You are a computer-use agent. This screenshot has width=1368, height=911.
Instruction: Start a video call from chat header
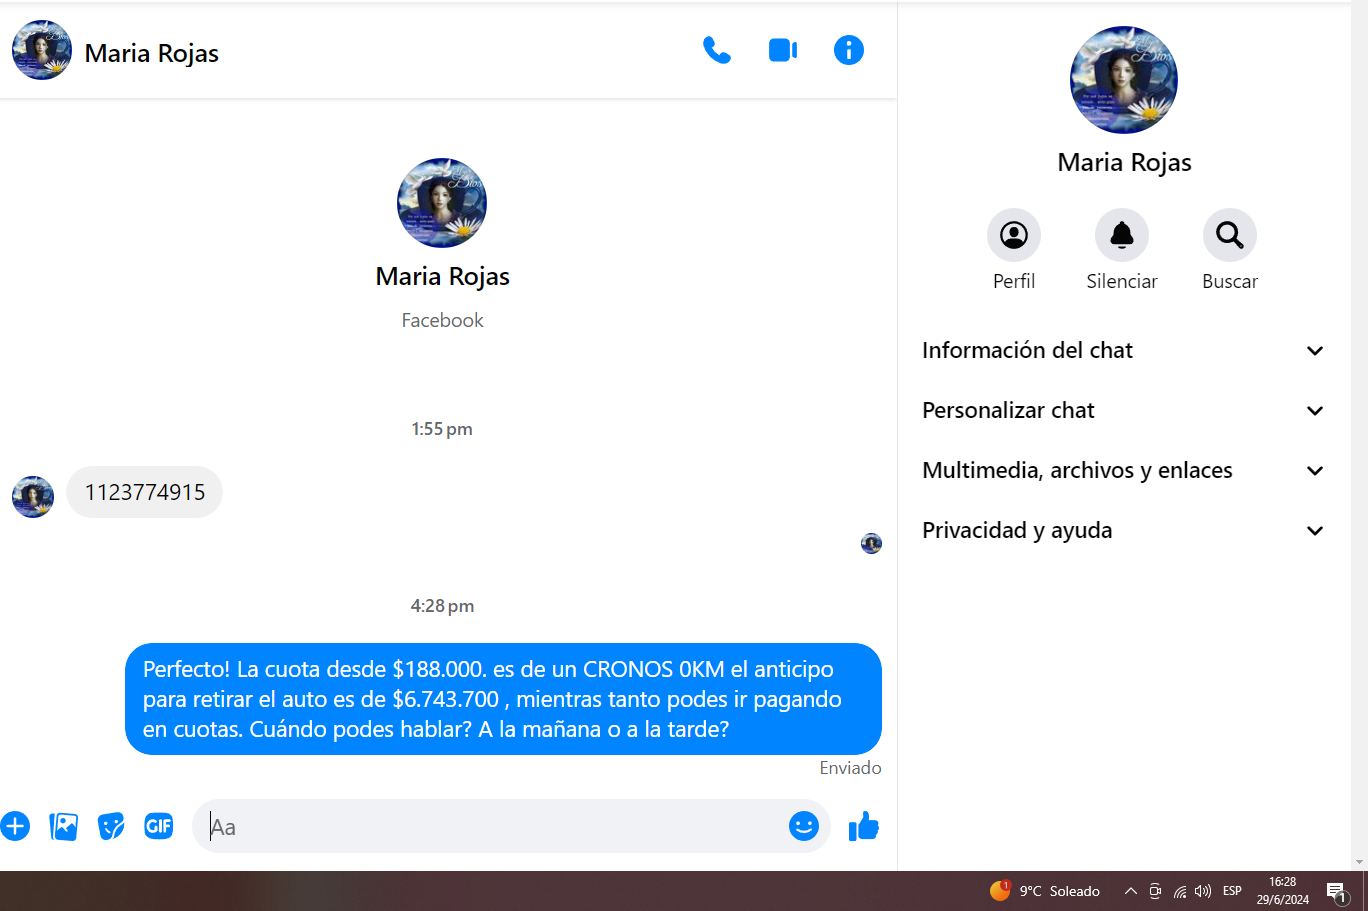[x=782, y=50]
